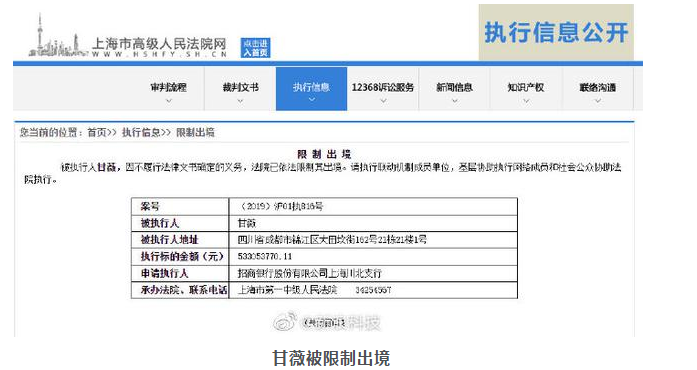This screenshot has width=697, height=370.
Task: Open the 上海市高级人民法院网 site title
Action: [159, 44]
